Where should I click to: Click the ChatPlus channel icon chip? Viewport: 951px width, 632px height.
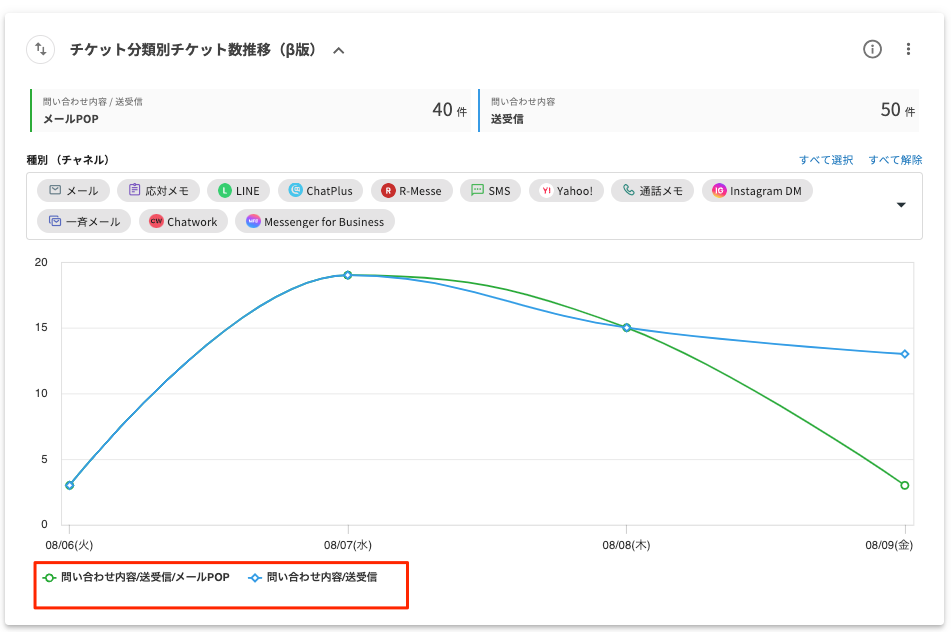point(320,191)
